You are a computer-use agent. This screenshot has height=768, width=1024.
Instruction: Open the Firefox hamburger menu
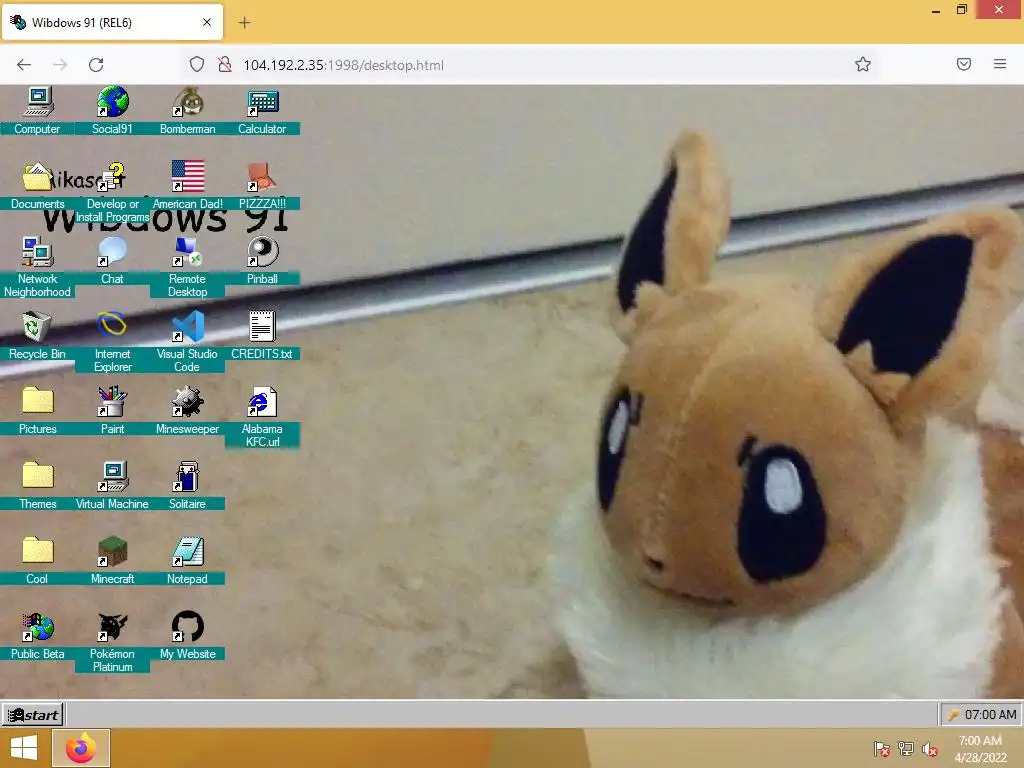pos(1000,65)
